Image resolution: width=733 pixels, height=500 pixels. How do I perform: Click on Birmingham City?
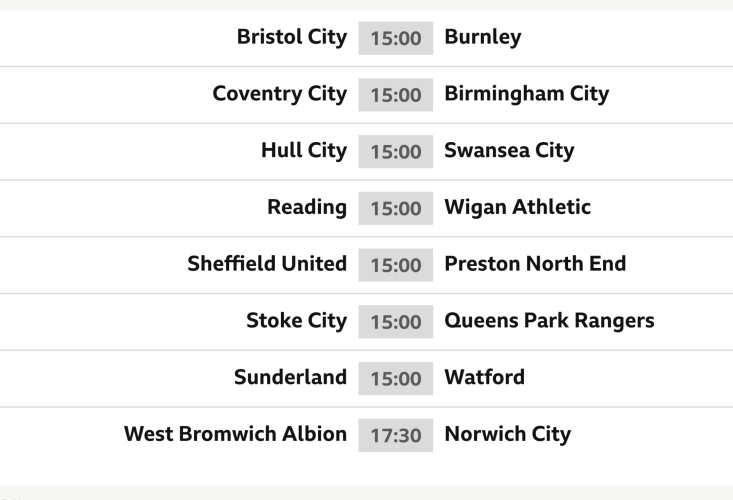click(x=526, y=94)
